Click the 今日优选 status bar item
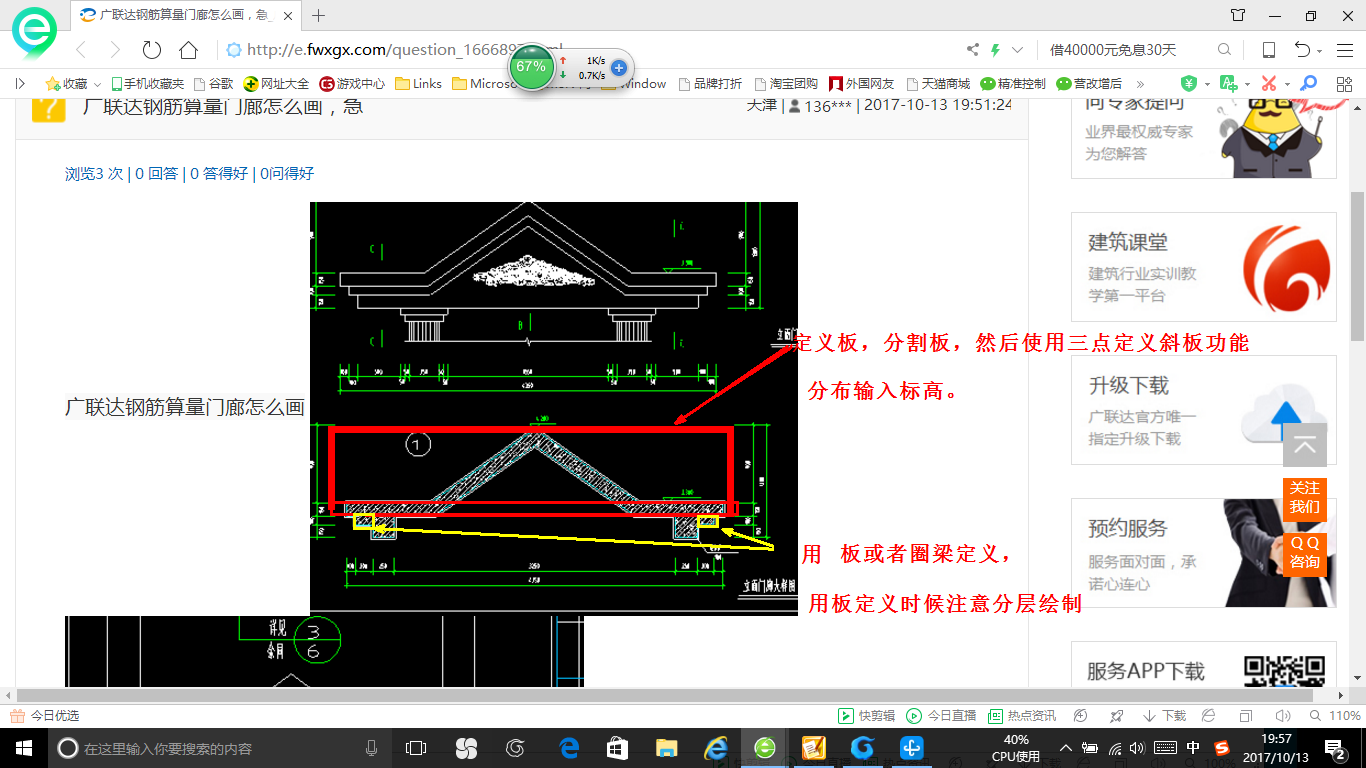1366x768 pixels. coord(44,716)
